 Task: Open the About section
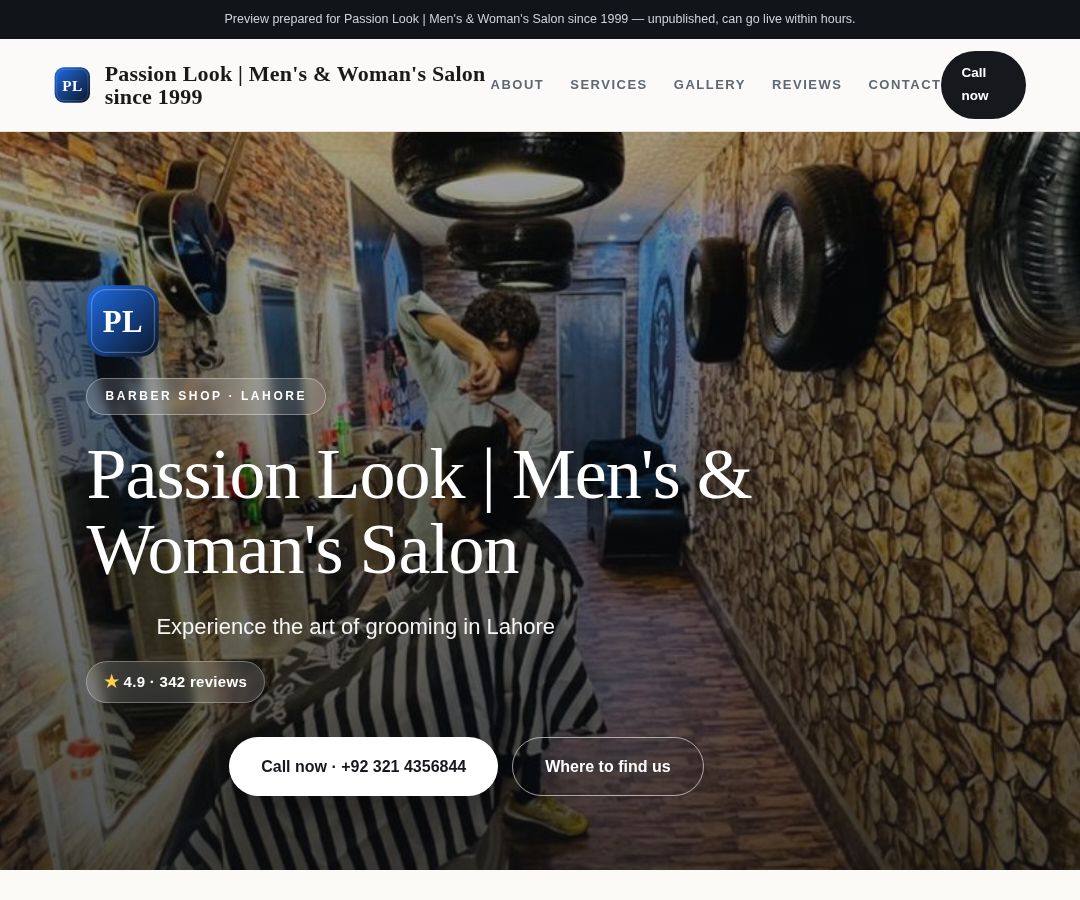click(x=517, y=85)
